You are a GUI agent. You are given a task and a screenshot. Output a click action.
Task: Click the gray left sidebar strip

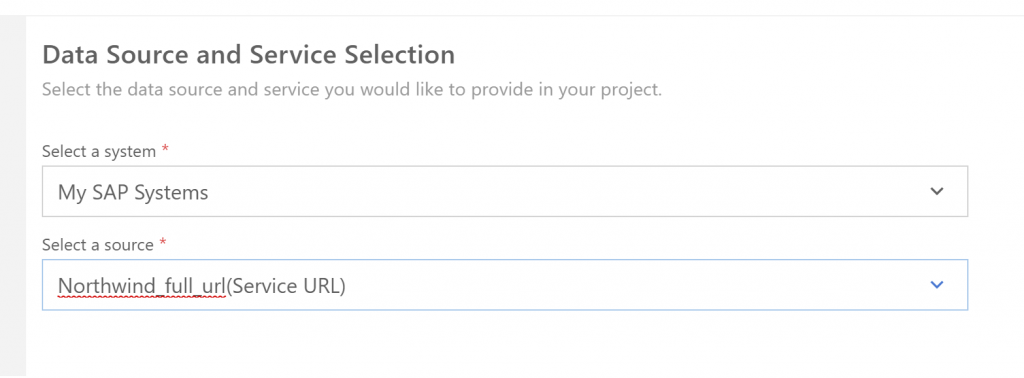click(12, 196)
